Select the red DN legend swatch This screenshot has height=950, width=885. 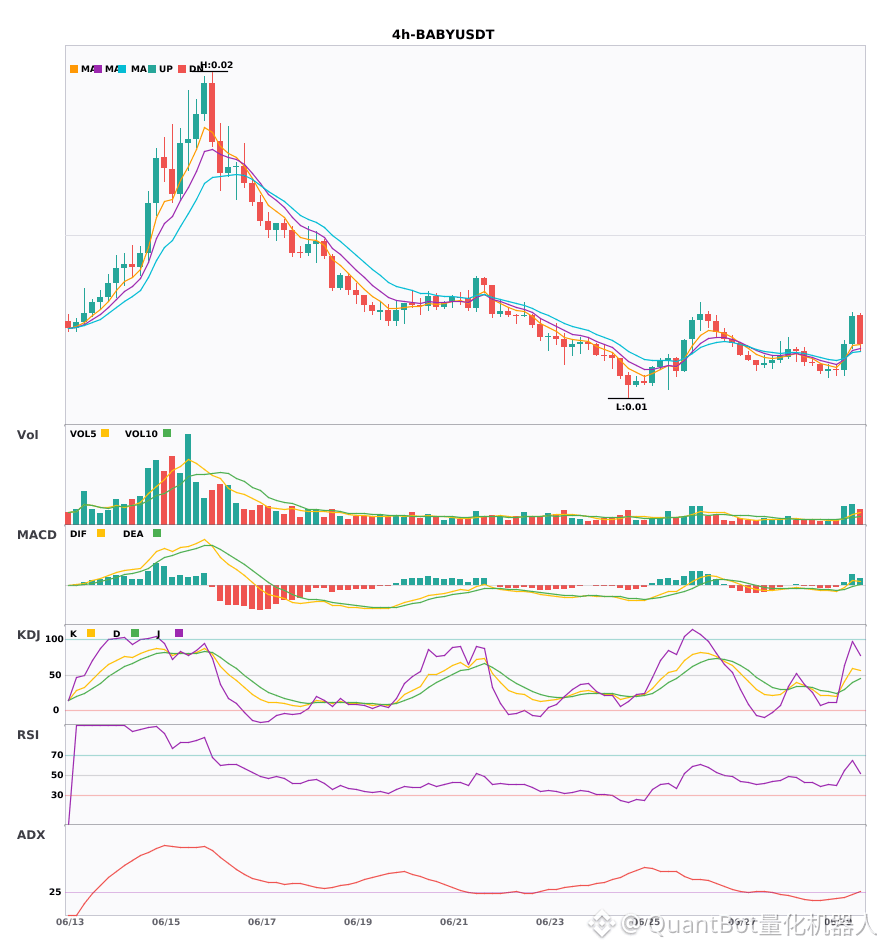182,69
